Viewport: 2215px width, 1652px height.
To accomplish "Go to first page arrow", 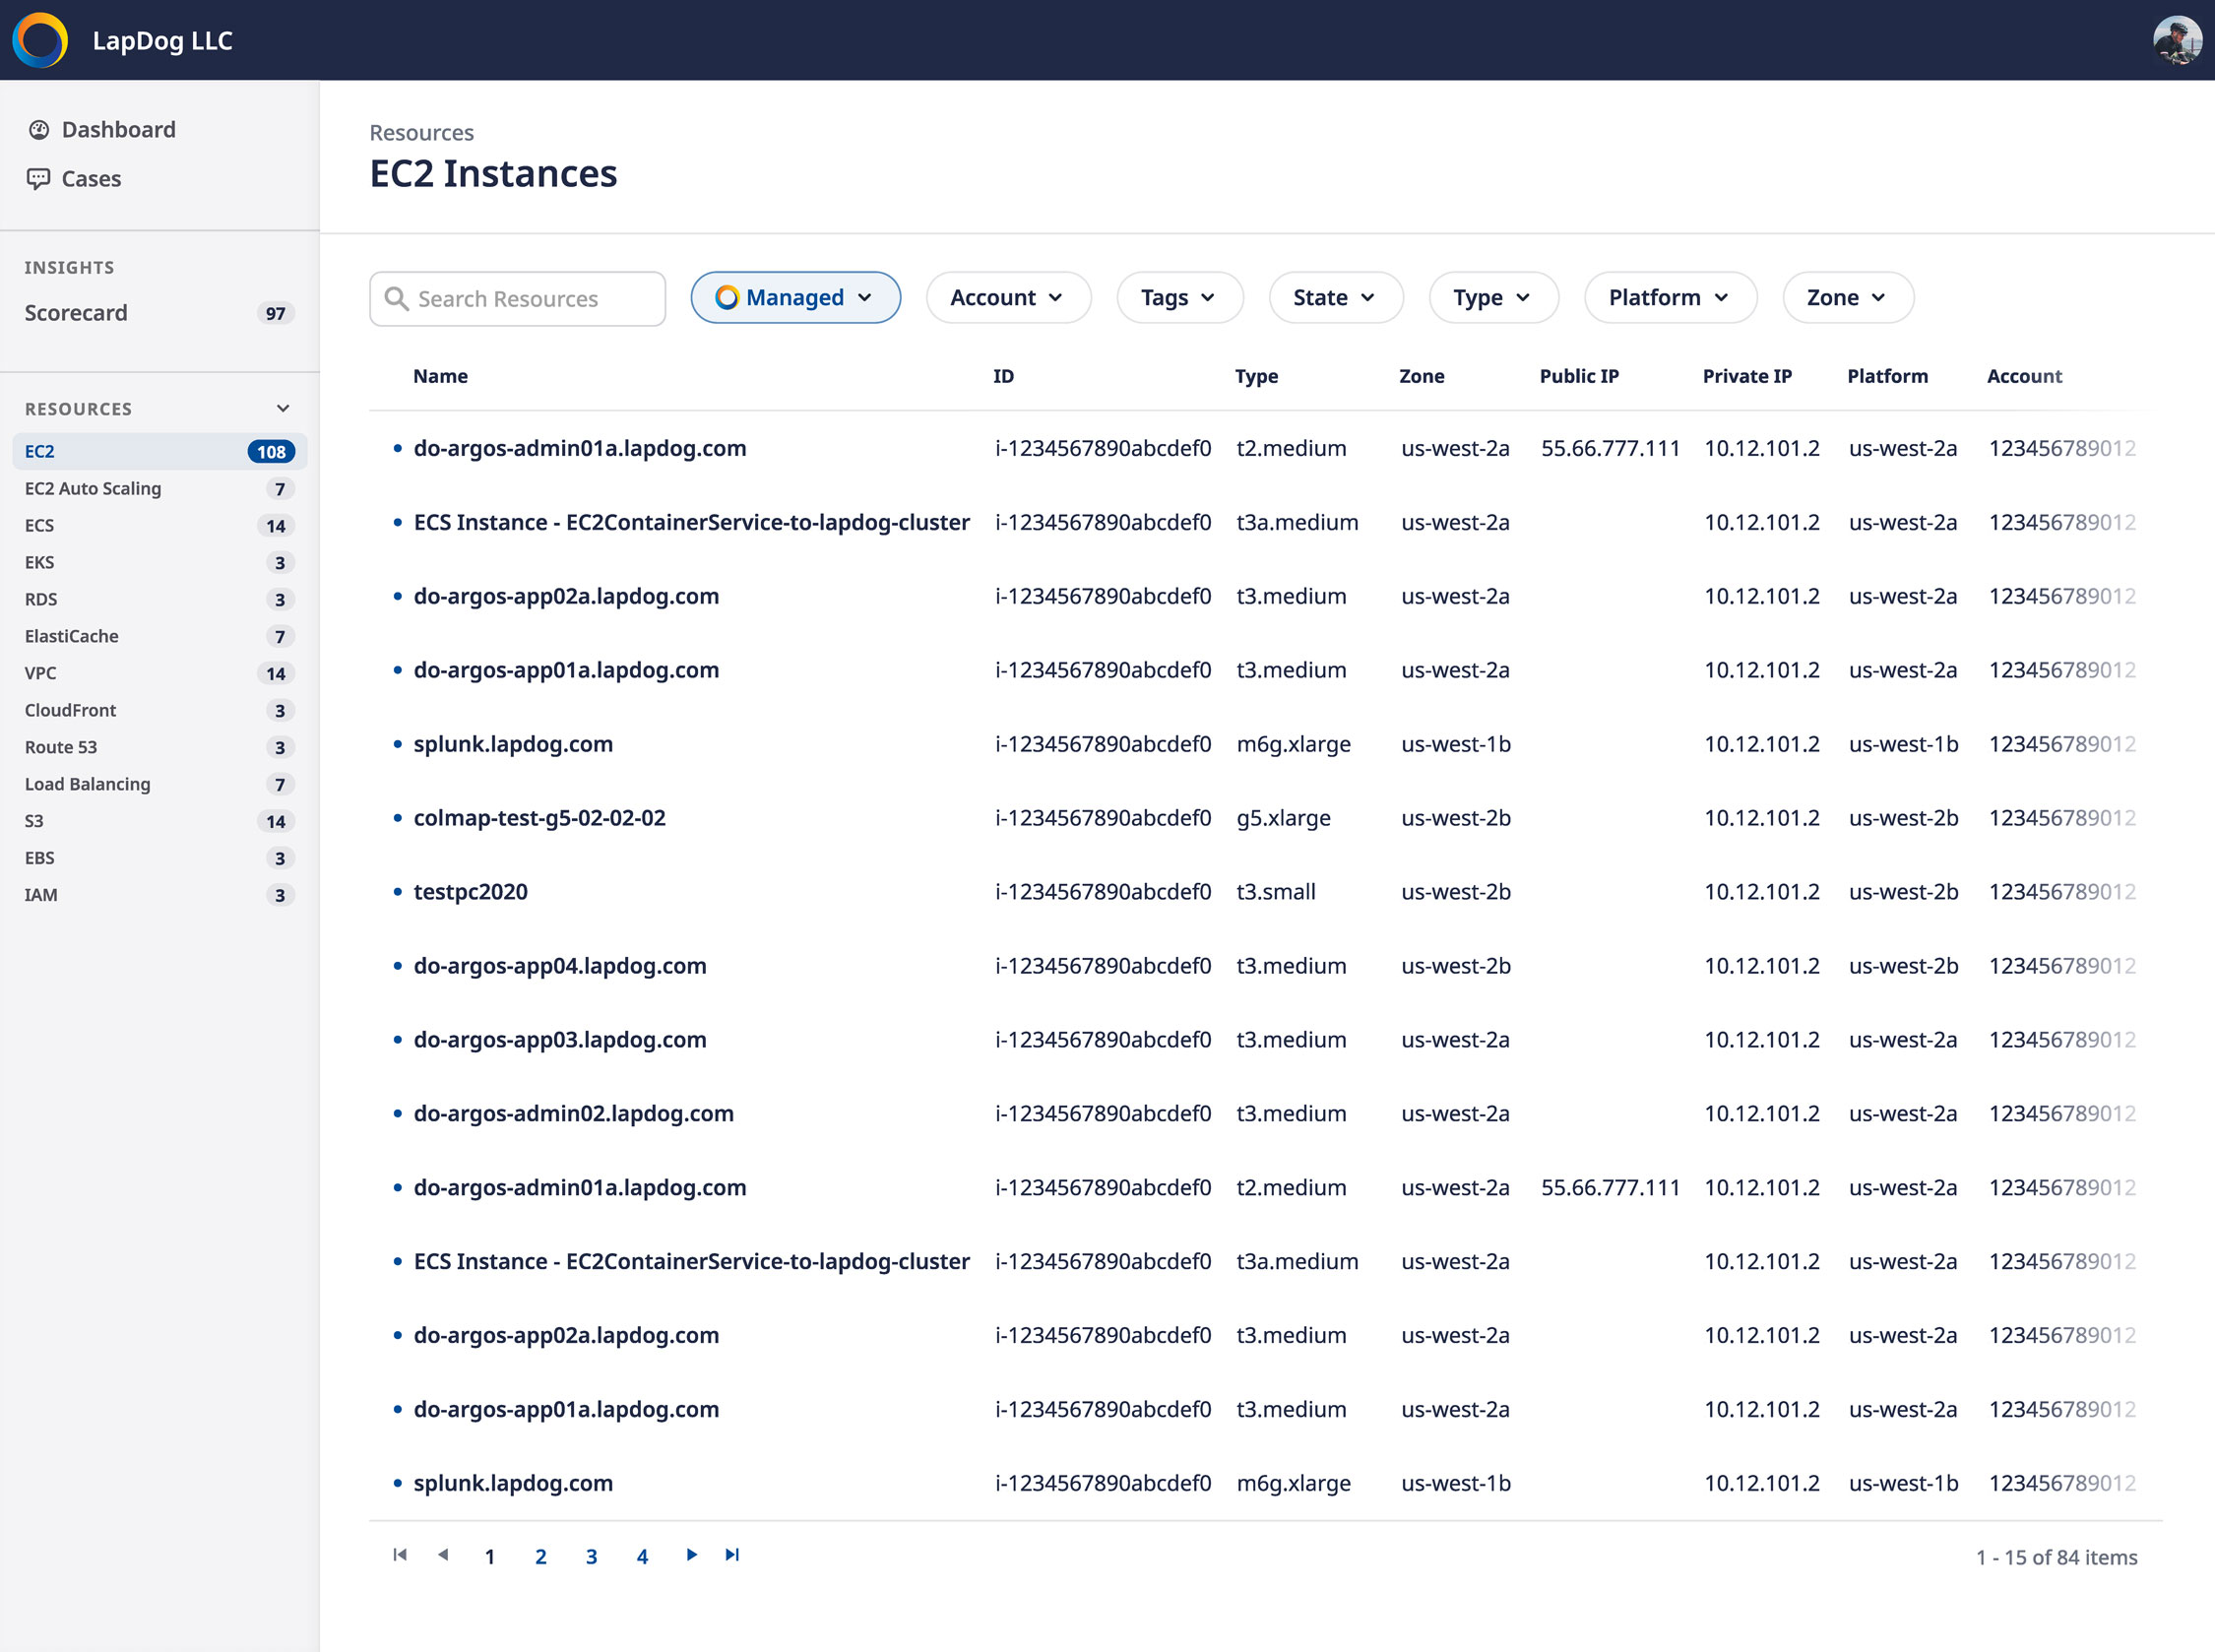I will click(400, 1555).
